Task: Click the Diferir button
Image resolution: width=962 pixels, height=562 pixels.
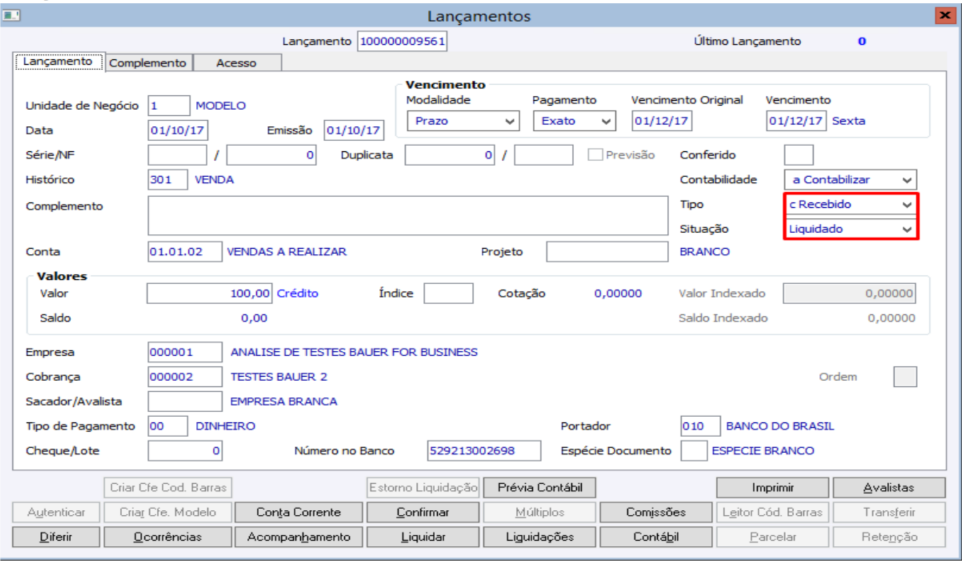Action: 56,537
